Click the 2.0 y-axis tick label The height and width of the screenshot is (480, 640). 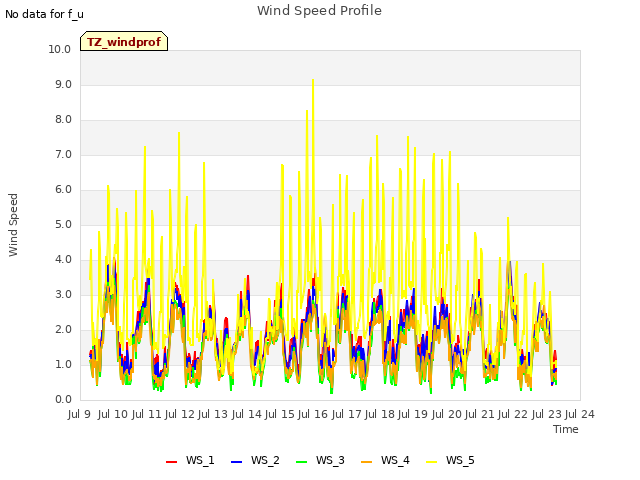point(63,330)
